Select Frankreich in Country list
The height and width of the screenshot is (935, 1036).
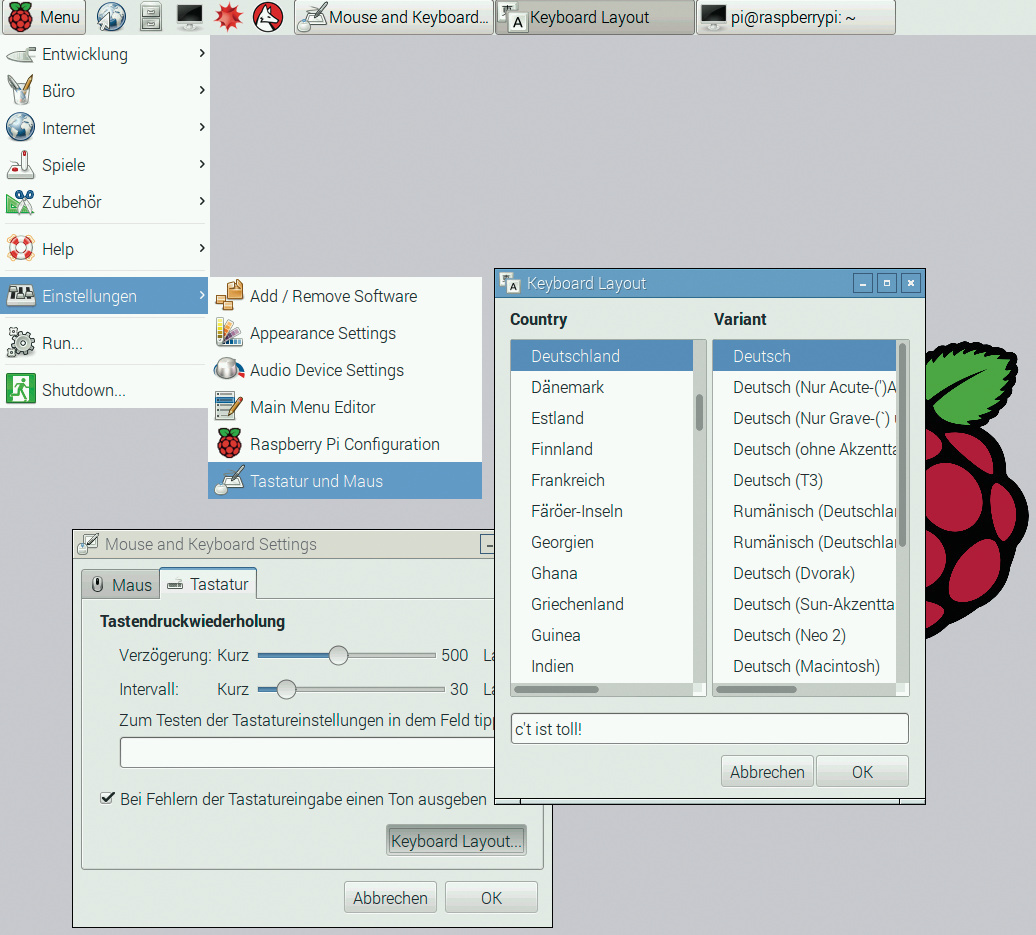coord(602,480)
